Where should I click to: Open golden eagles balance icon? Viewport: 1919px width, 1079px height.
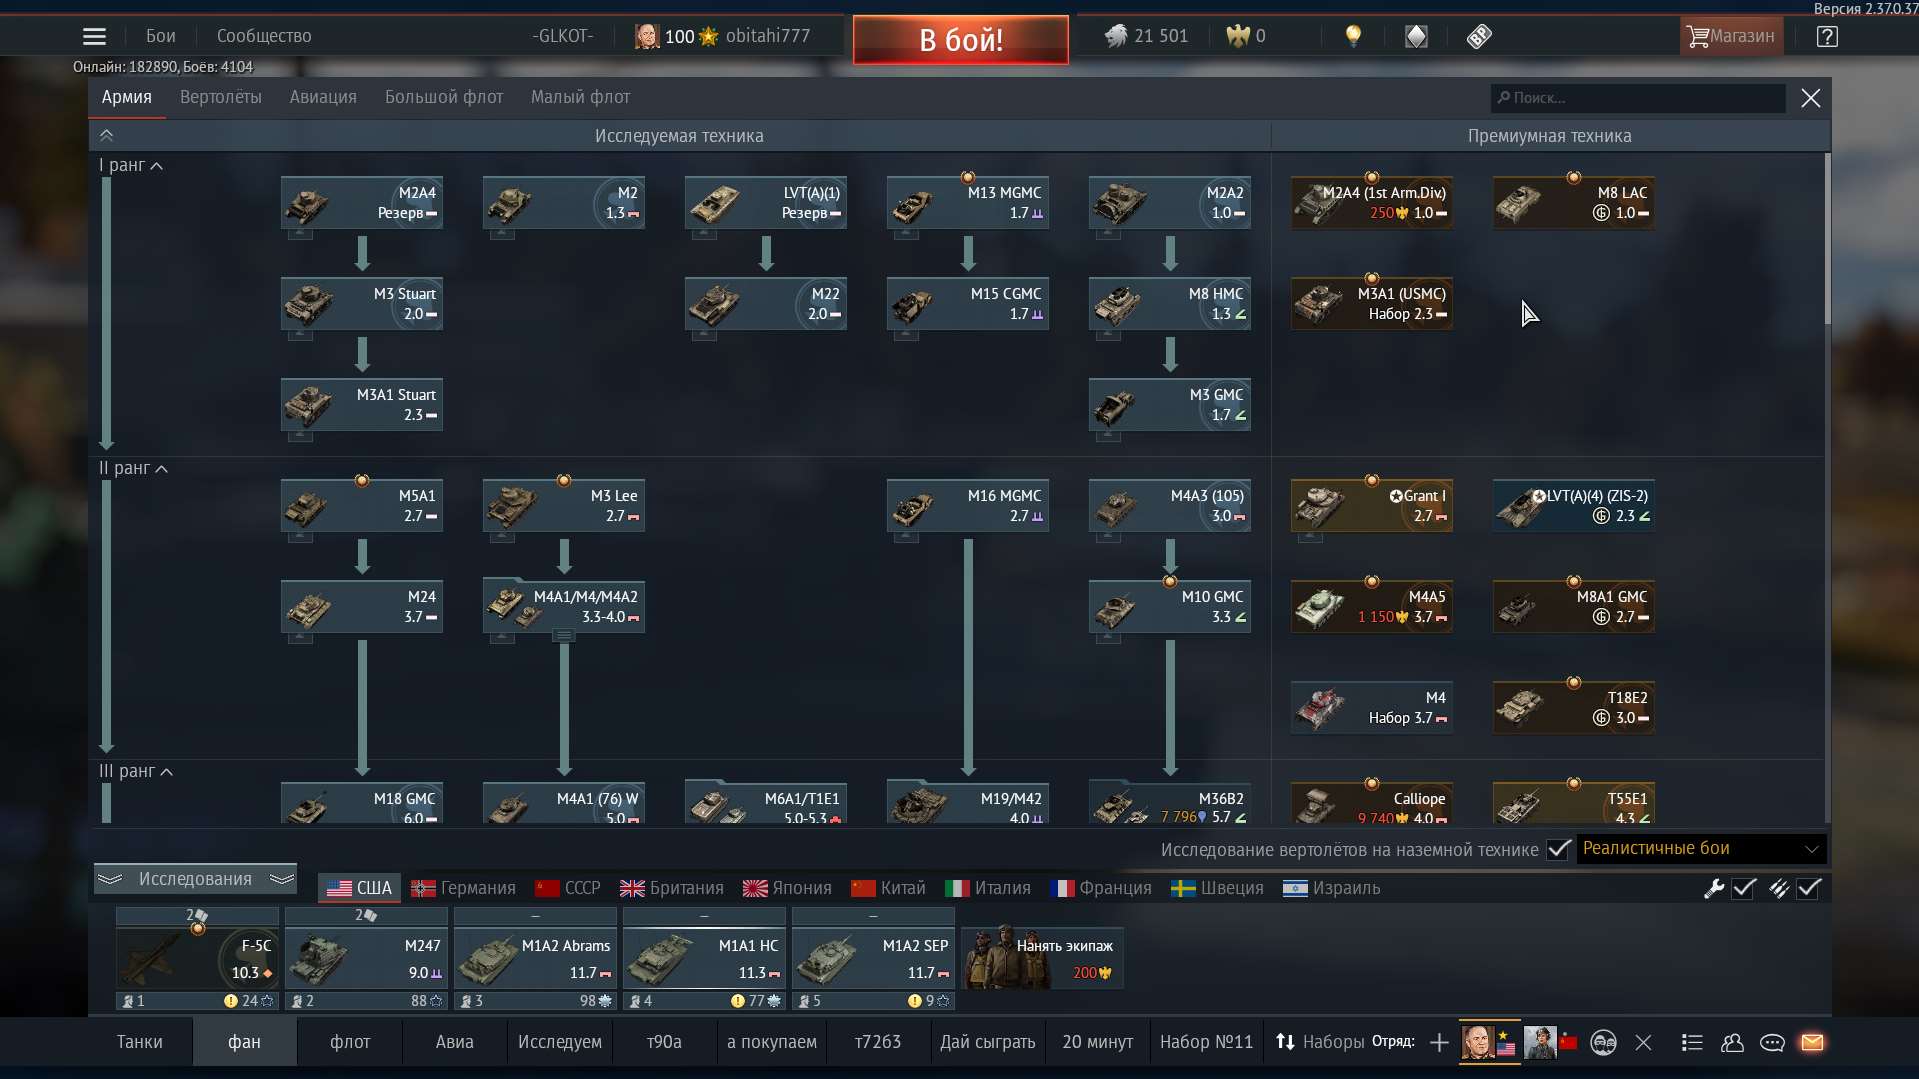coord(1238,36)
